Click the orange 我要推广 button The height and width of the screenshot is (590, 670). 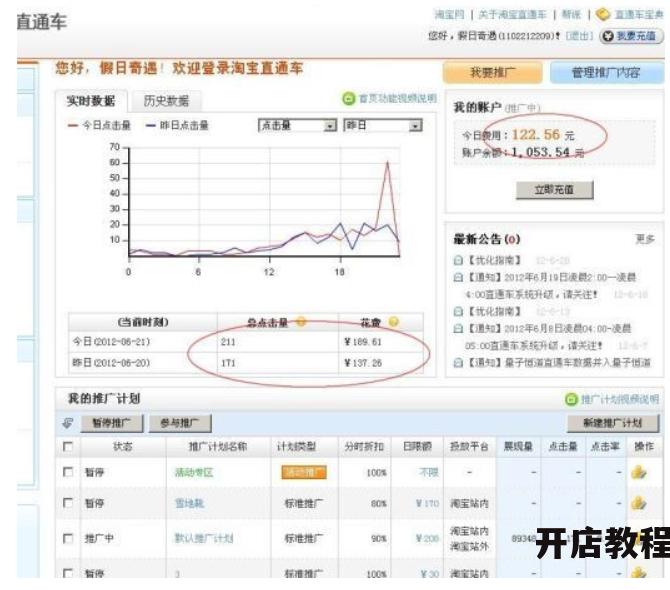click(x=492, y=73)
